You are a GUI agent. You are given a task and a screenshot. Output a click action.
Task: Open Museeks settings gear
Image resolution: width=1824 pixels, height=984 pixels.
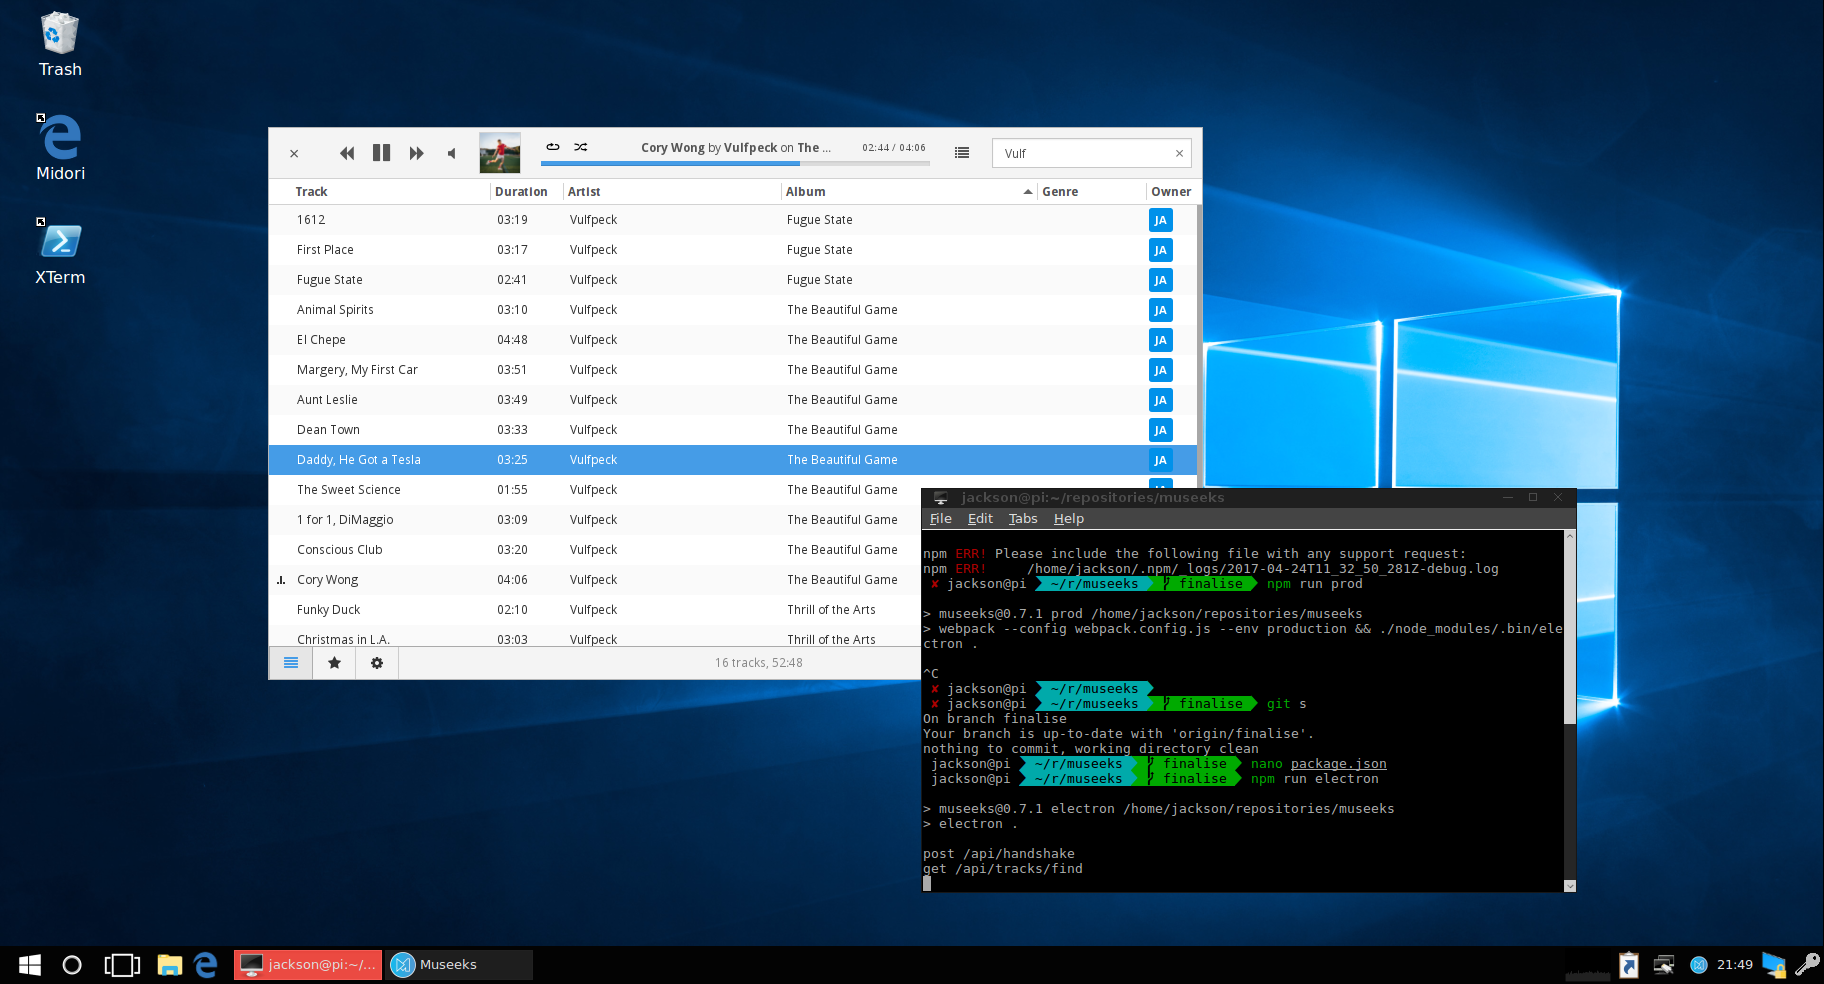click(377, 663)
